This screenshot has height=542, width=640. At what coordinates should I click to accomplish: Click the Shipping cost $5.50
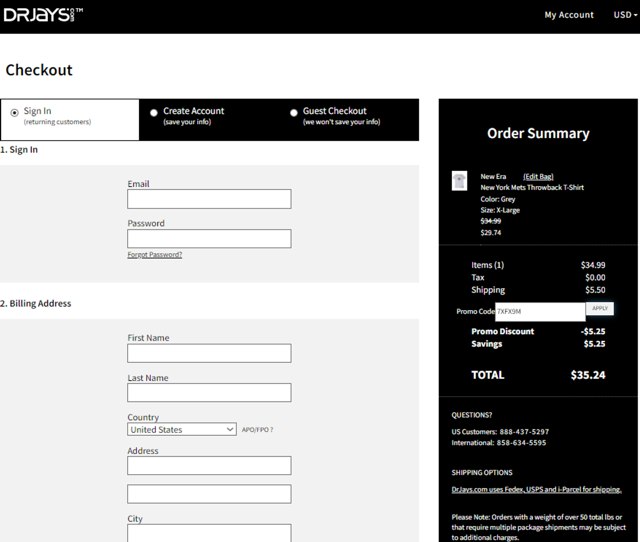coord(595,290)
